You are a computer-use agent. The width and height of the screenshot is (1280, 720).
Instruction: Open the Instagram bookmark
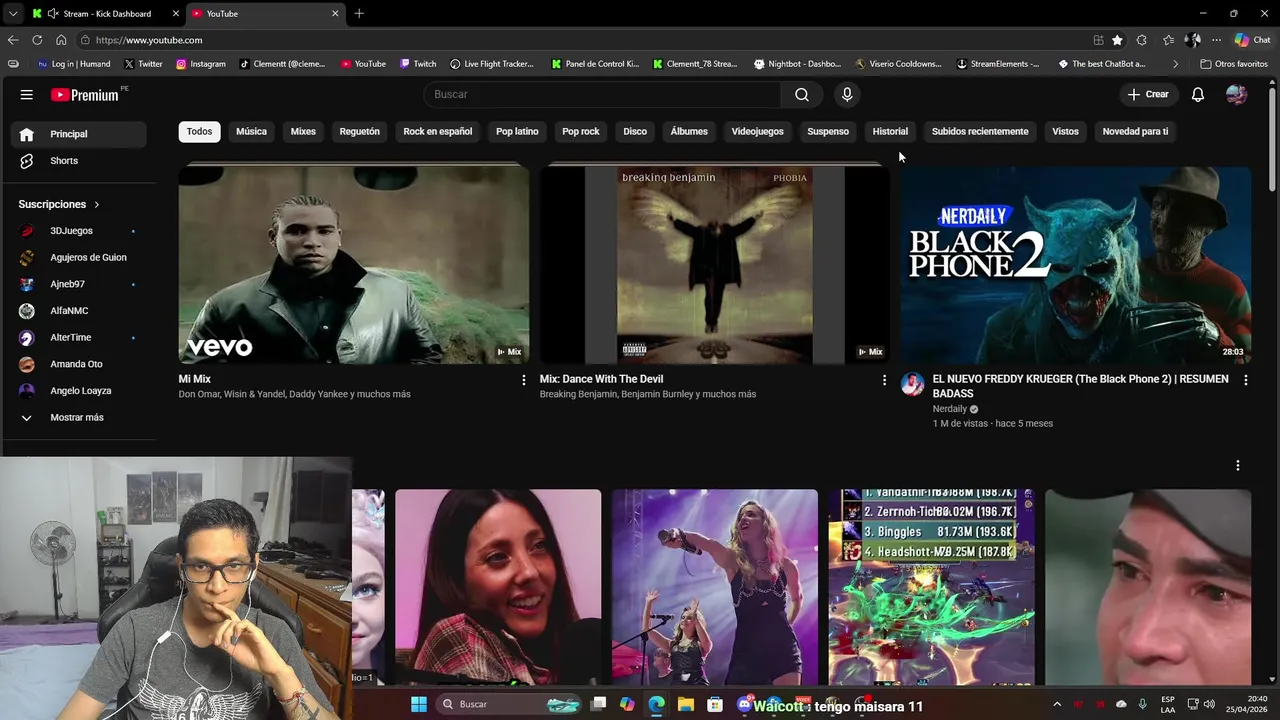pyautogui.click(x=201, y=64)
